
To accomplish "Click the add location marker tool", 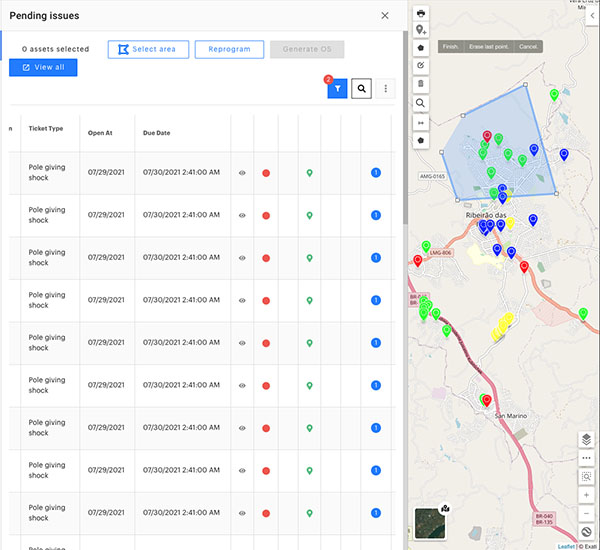I will 421,30.
